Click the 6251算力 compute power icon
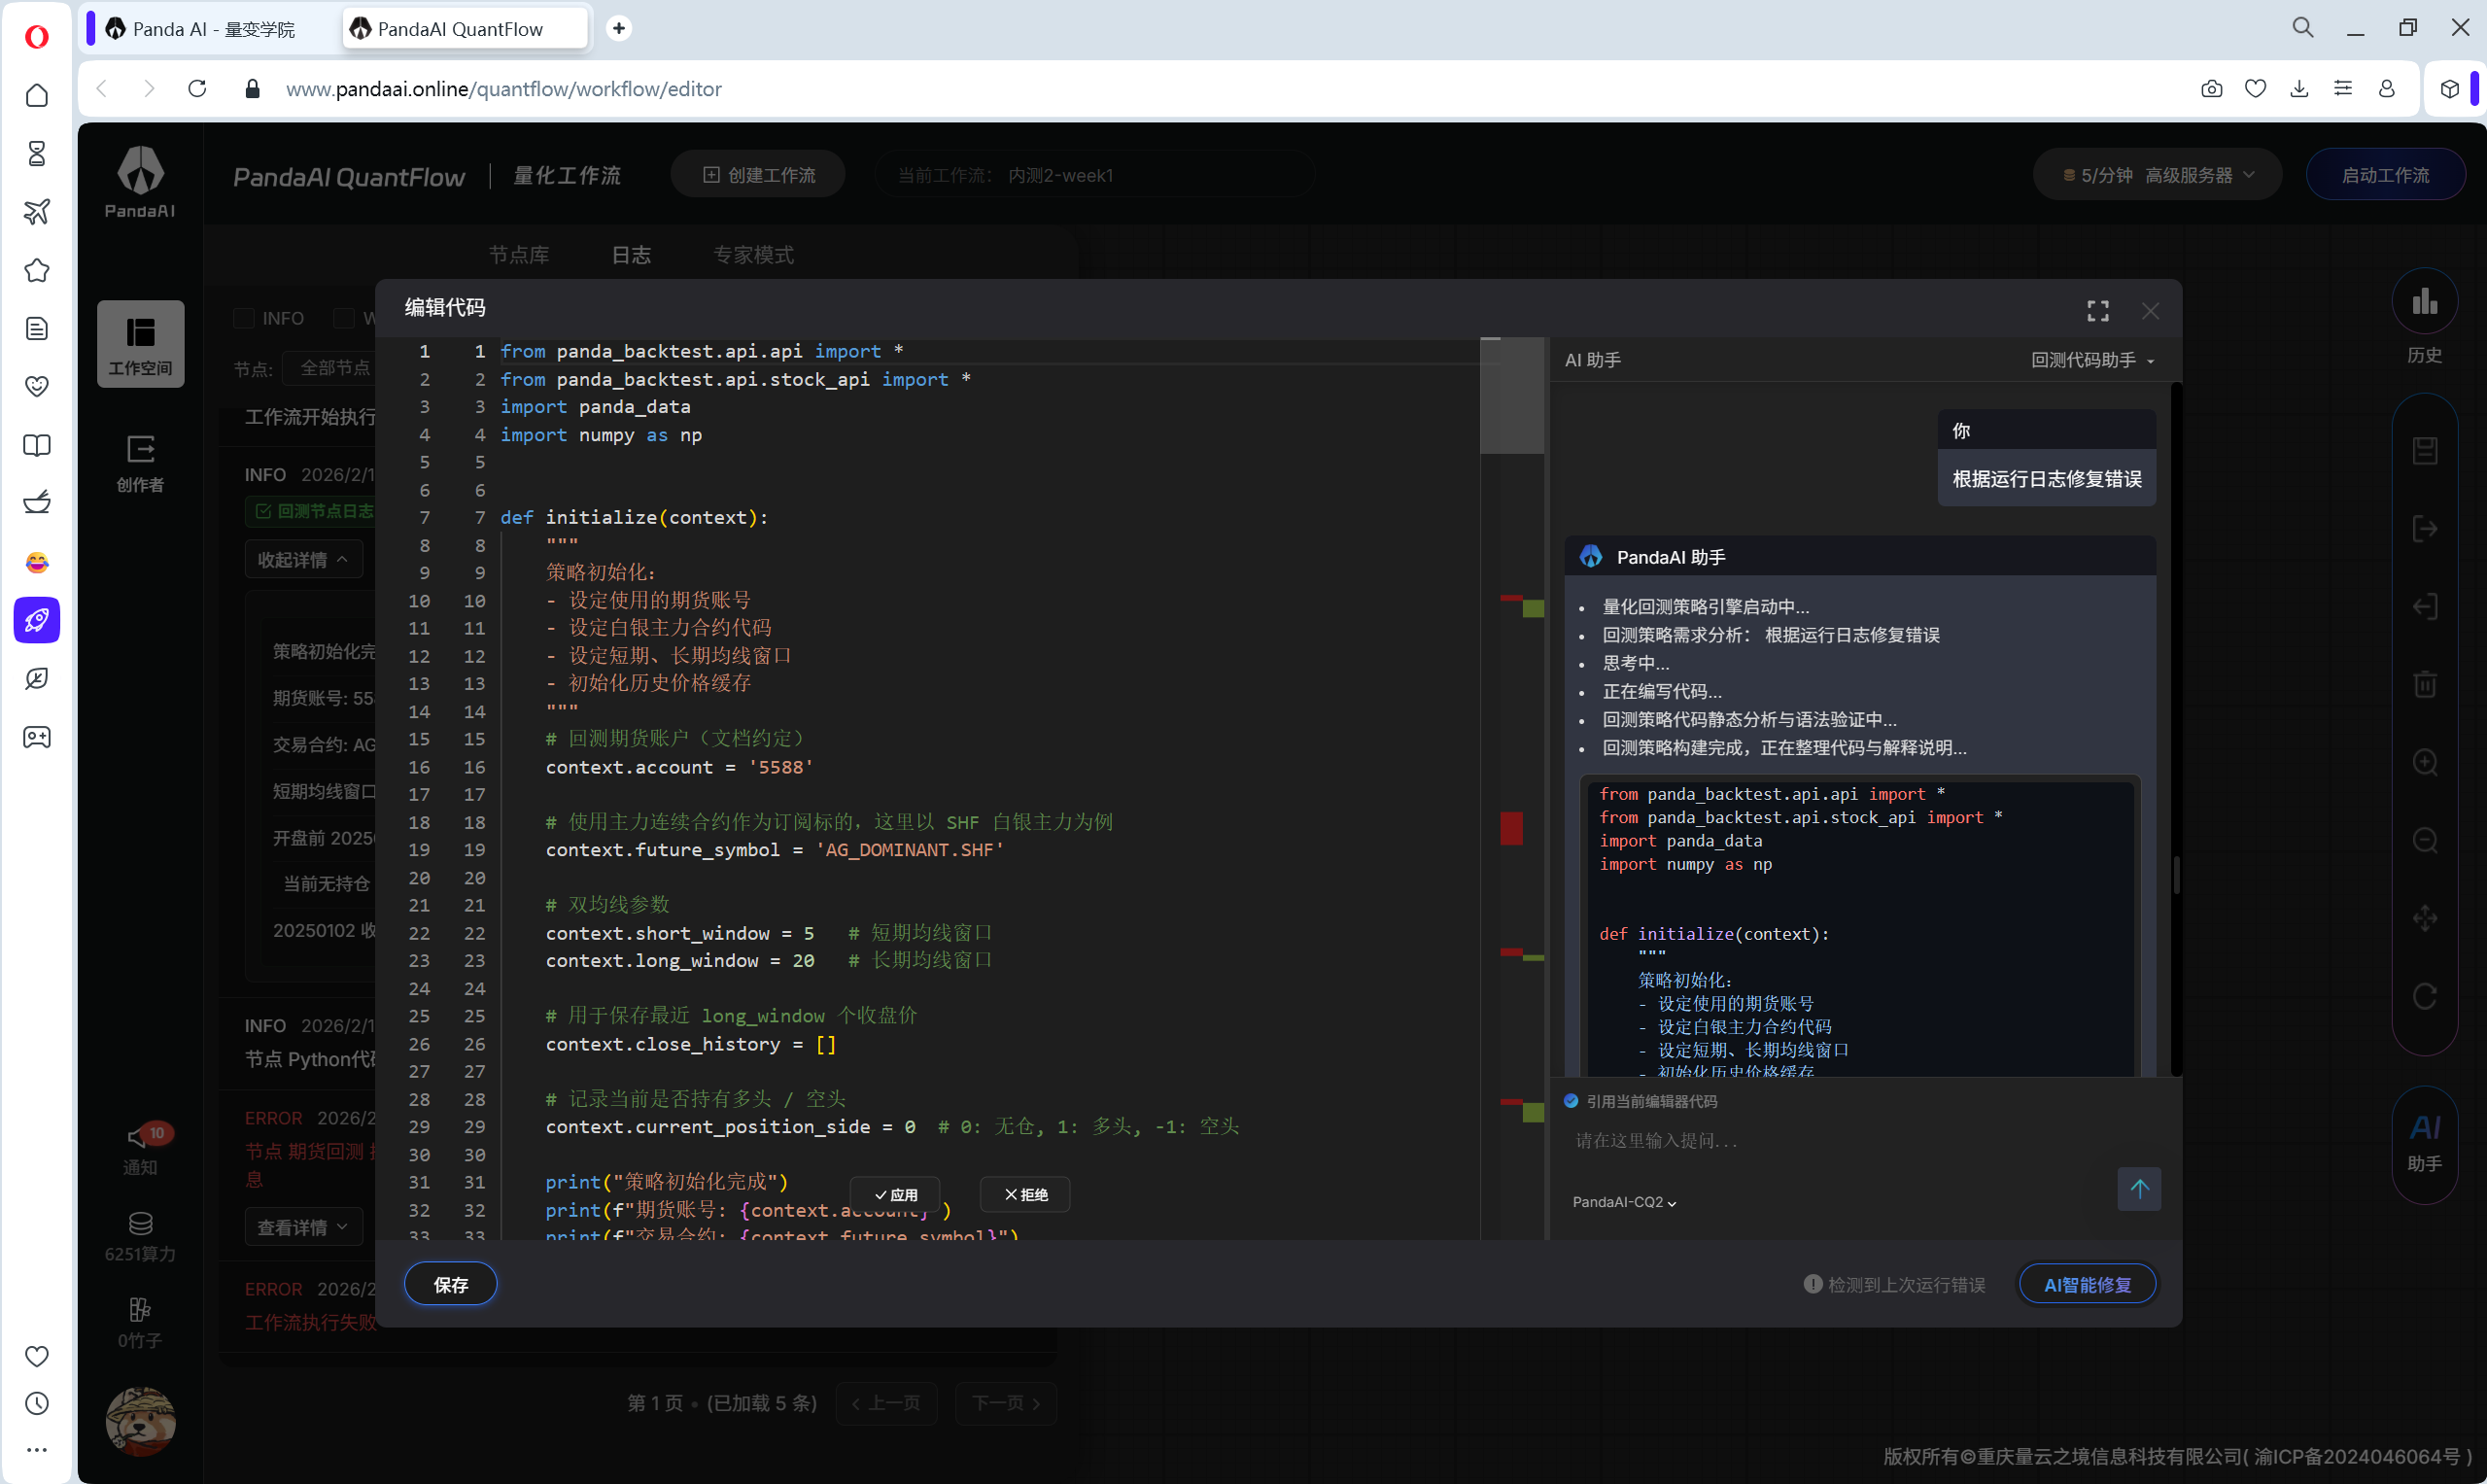 pos(140,1223)
